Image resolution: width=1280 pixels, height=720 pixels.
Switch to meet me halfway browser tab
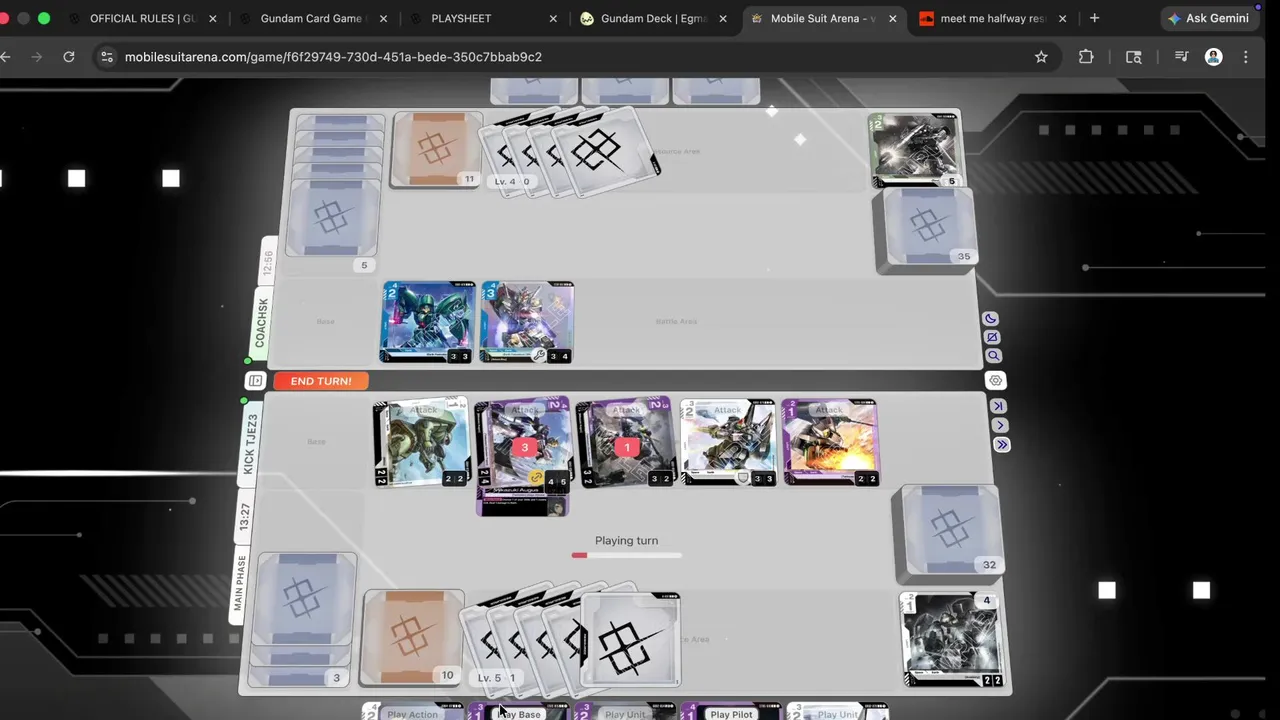(x=993, y=18)
